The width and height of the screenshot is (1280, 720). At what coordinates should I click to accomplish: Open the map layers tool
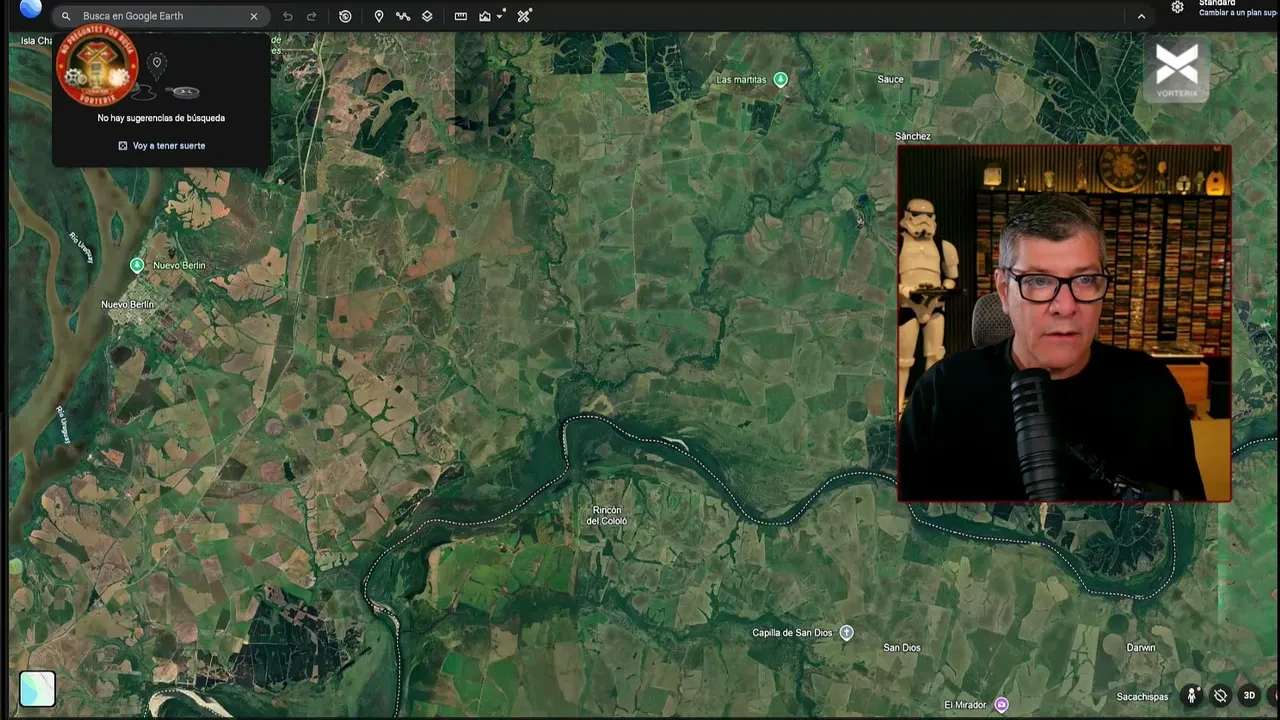427,16
